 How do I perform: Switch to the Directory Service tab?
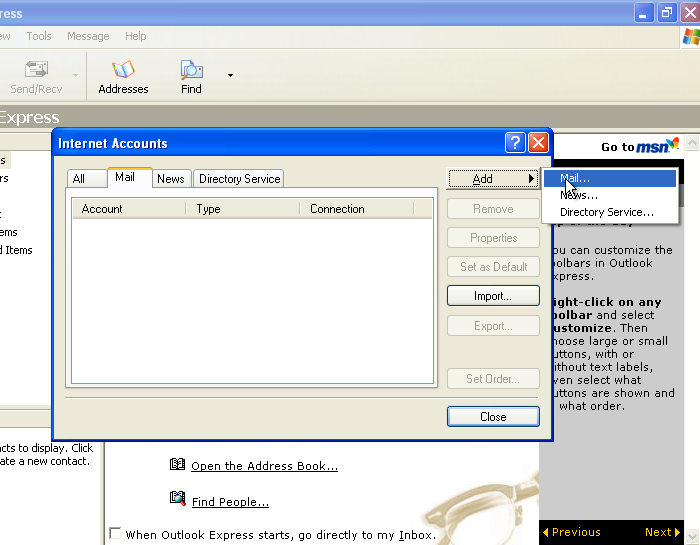click(239, 179)
